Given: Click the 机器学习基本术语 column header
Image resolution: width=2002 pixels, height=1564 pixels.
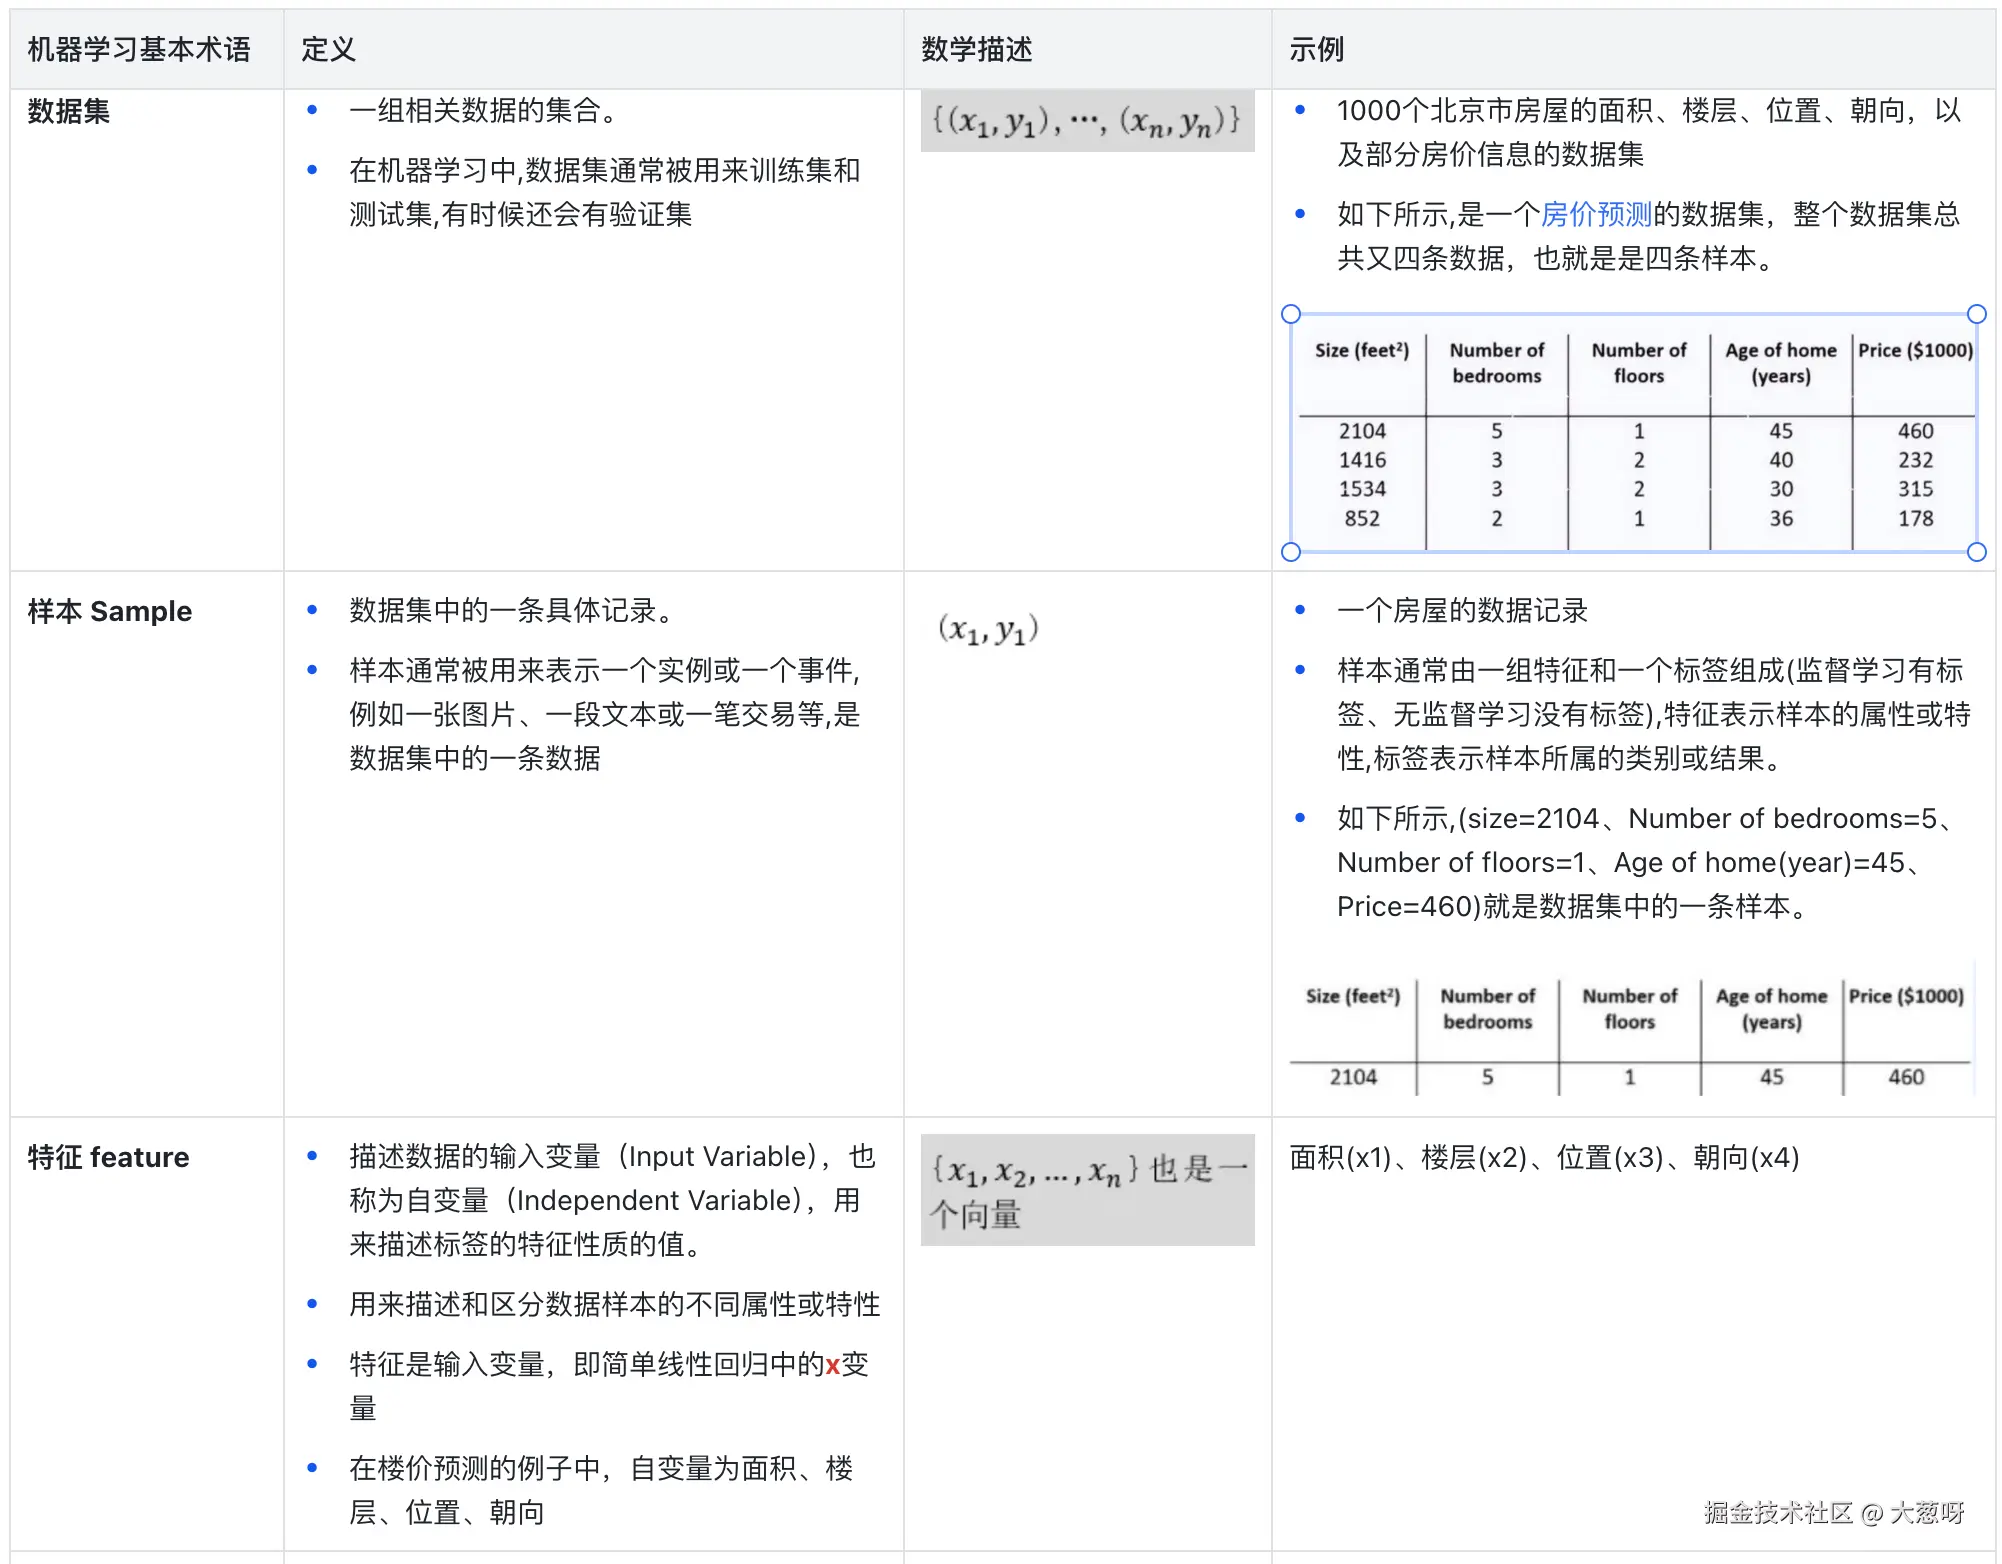Looking at the screenshot, I should 139,49.
